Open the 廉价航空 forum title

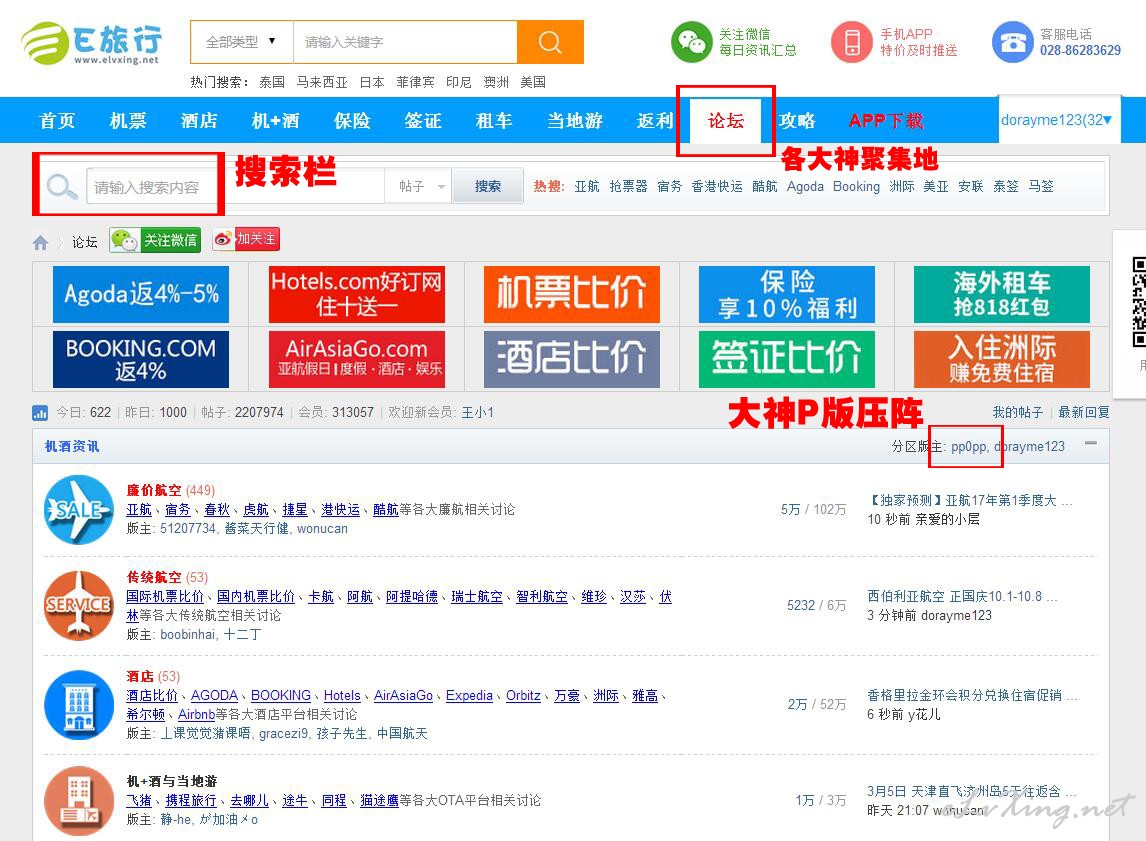click(153, 490)
